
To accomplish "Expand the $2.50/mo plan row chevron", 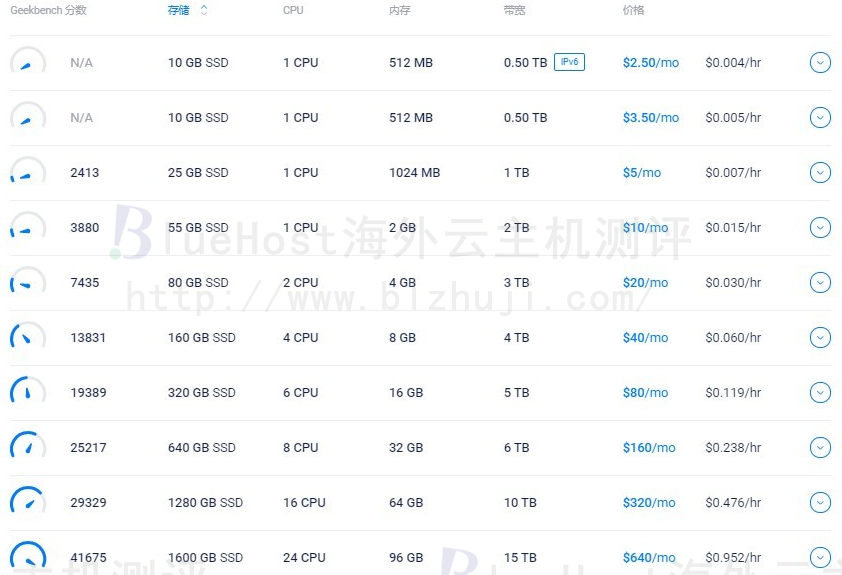I will point(820,63).
